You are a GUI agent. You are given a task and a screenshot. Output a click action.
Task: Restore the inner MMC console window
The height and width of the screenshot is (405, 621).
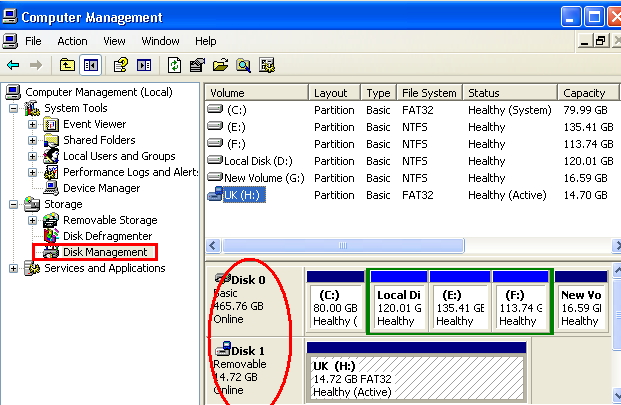[600, 41]
